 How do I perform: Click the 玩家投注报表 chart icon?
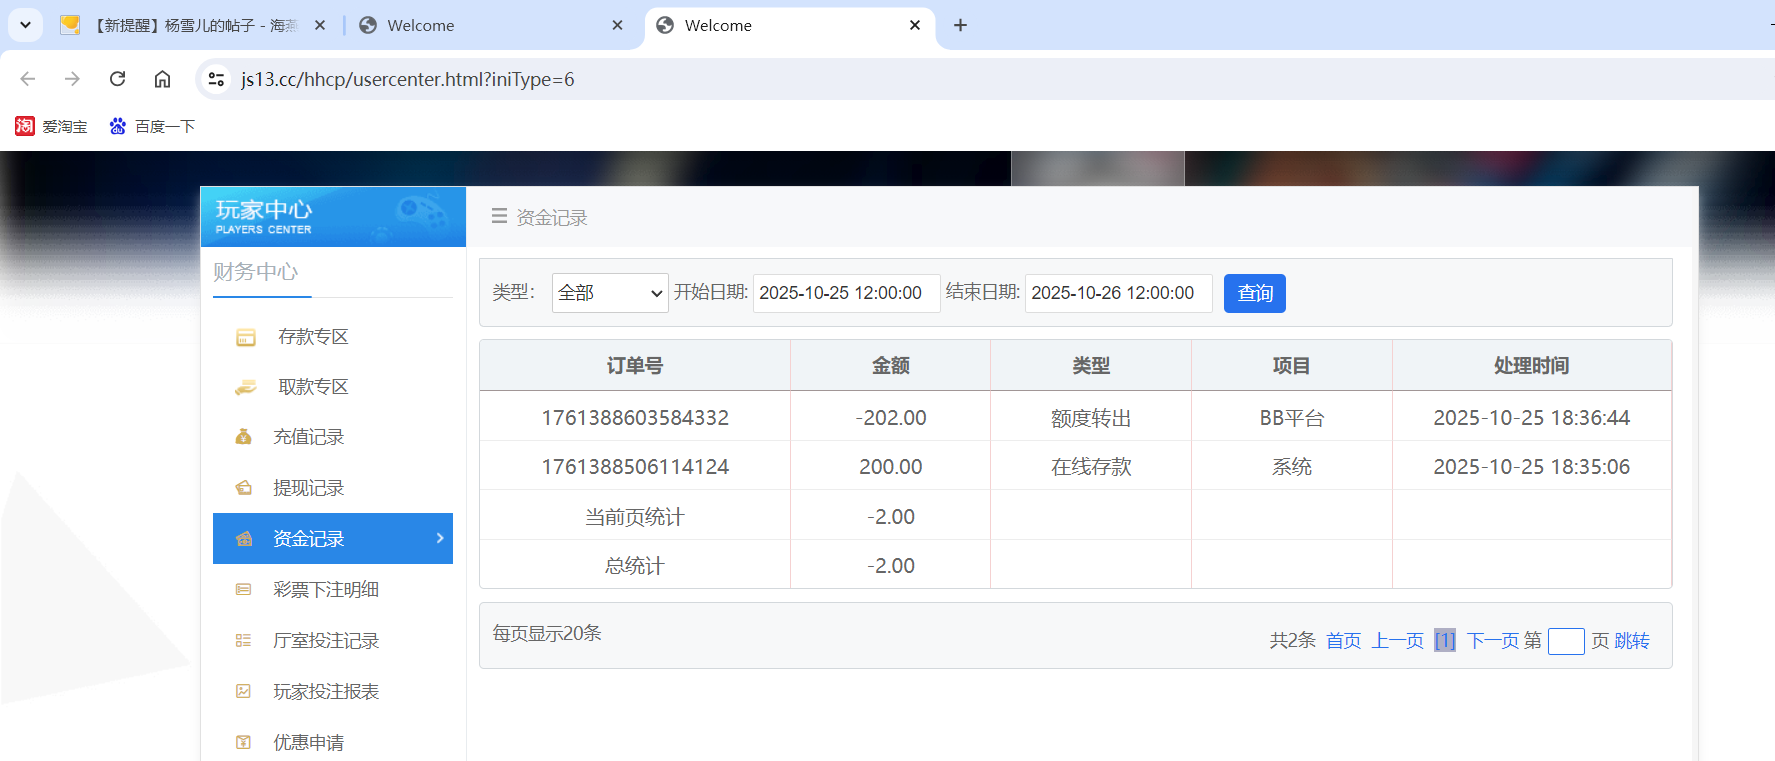[243, 692]
